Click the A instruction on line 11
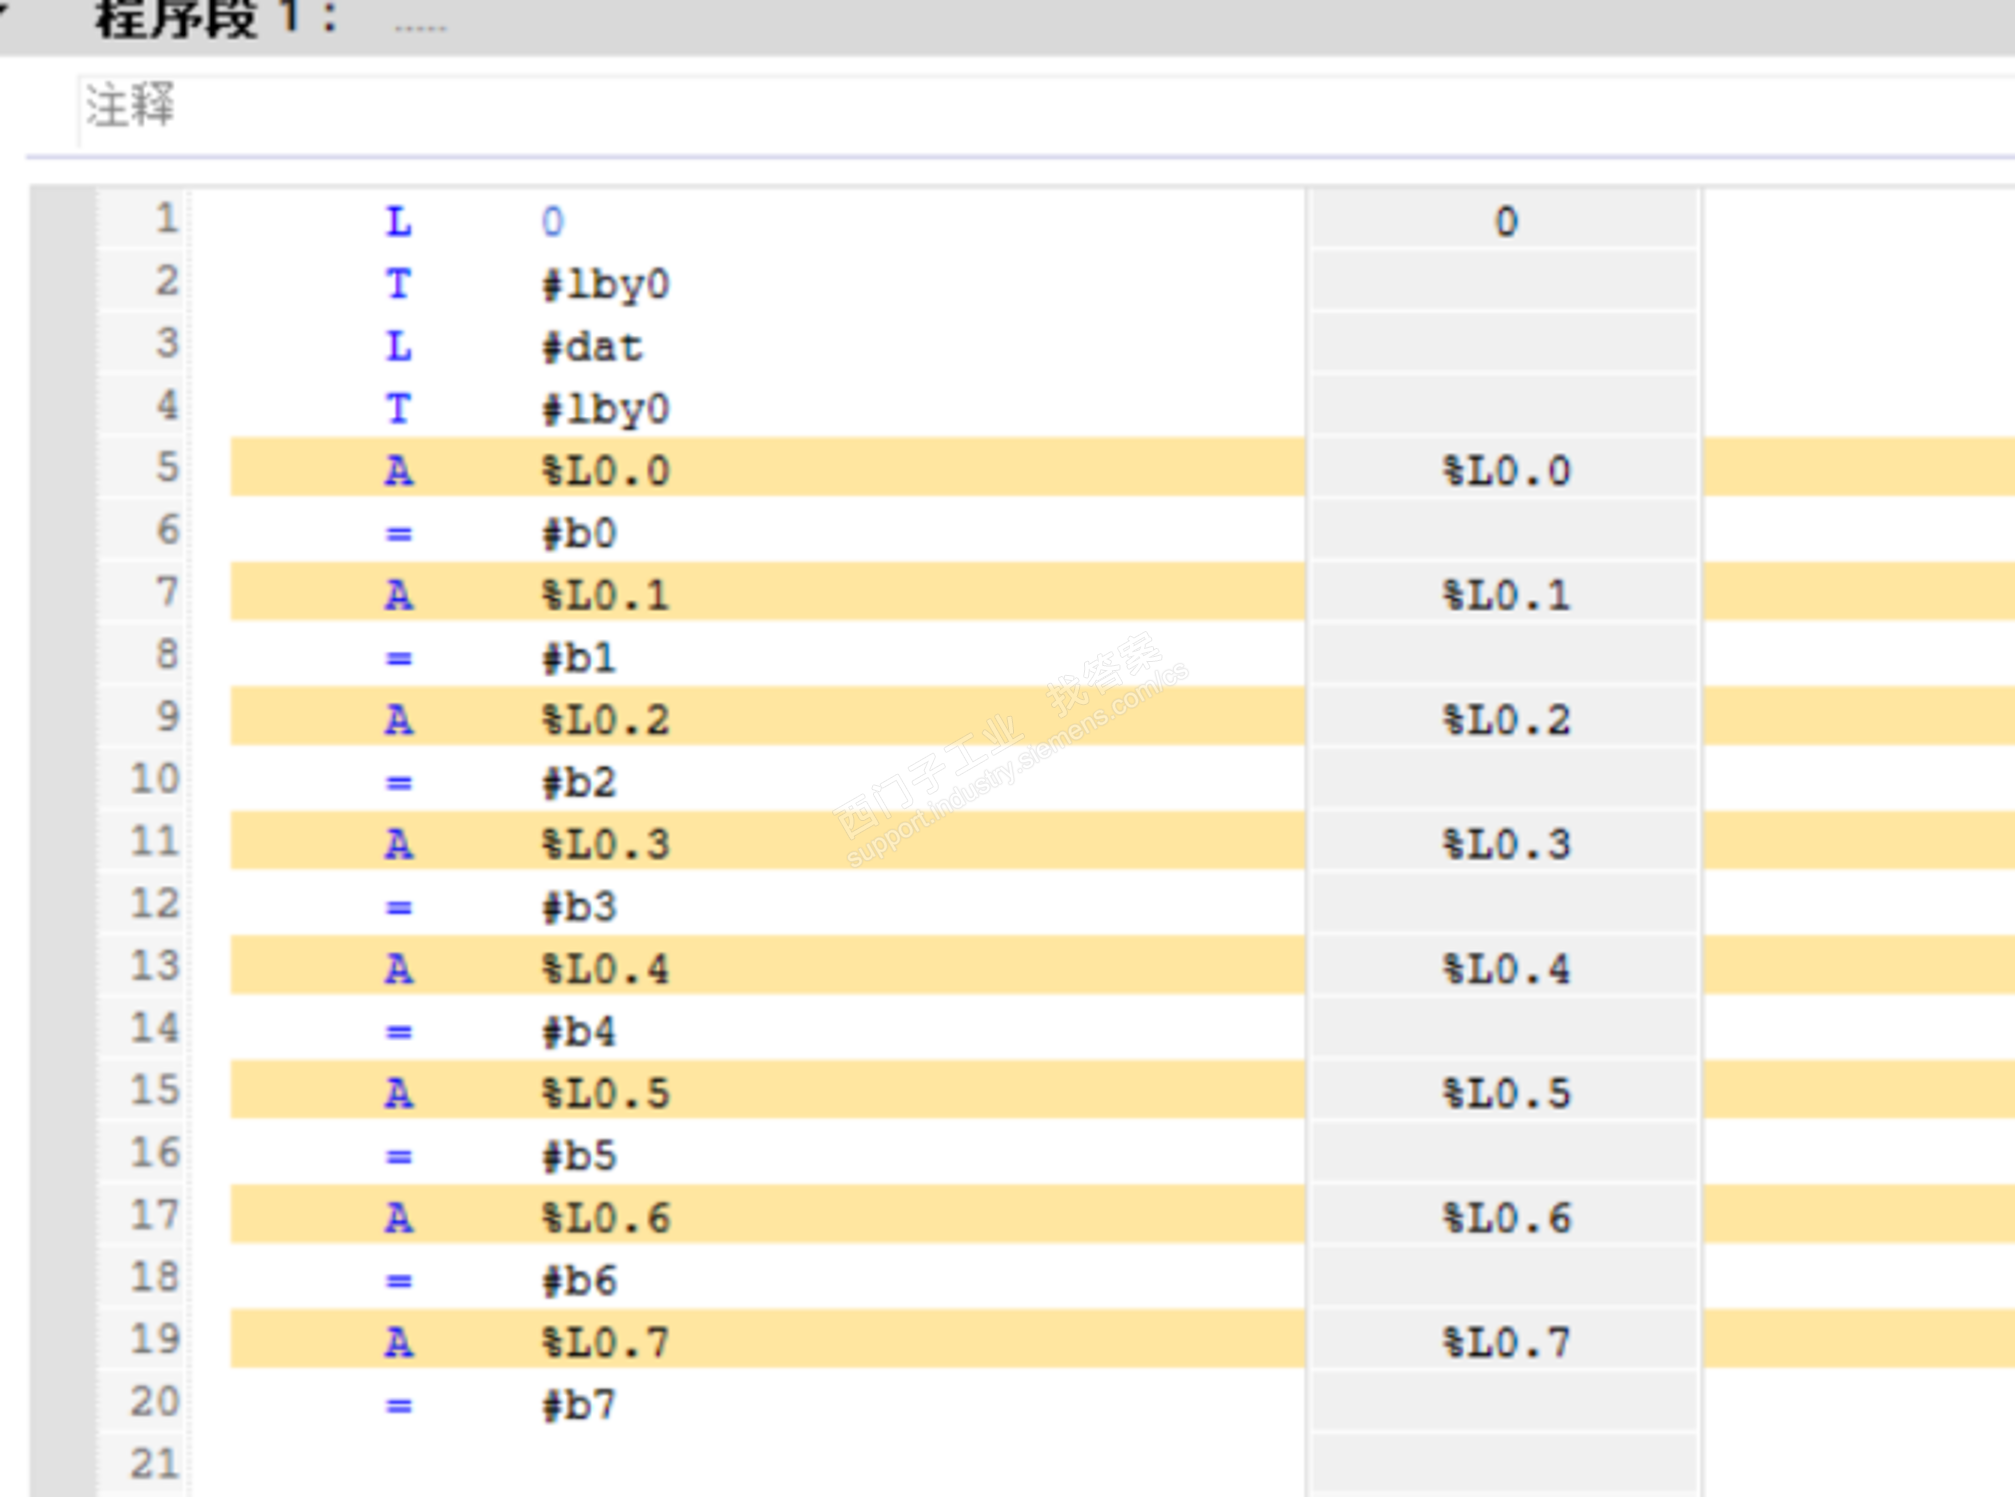This screenshot has height=1497, width=2015. click(x=398, y=845)
